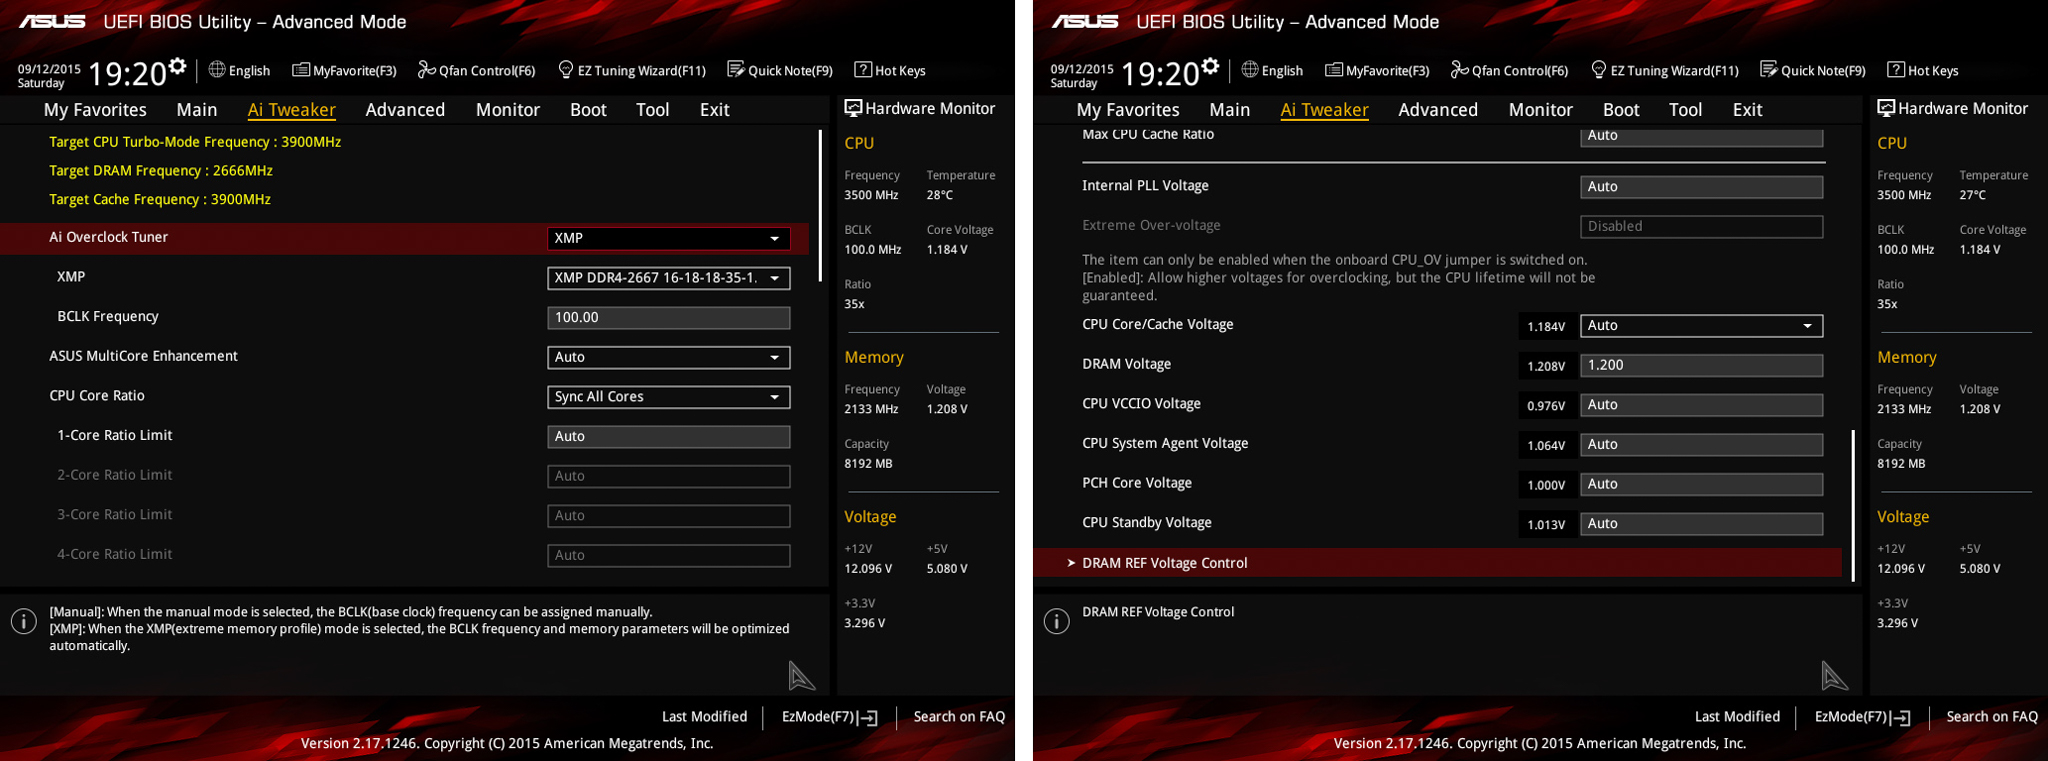Click Search on FAQ in left panel
Screen dimensions: 2048x761
point(958,717)
